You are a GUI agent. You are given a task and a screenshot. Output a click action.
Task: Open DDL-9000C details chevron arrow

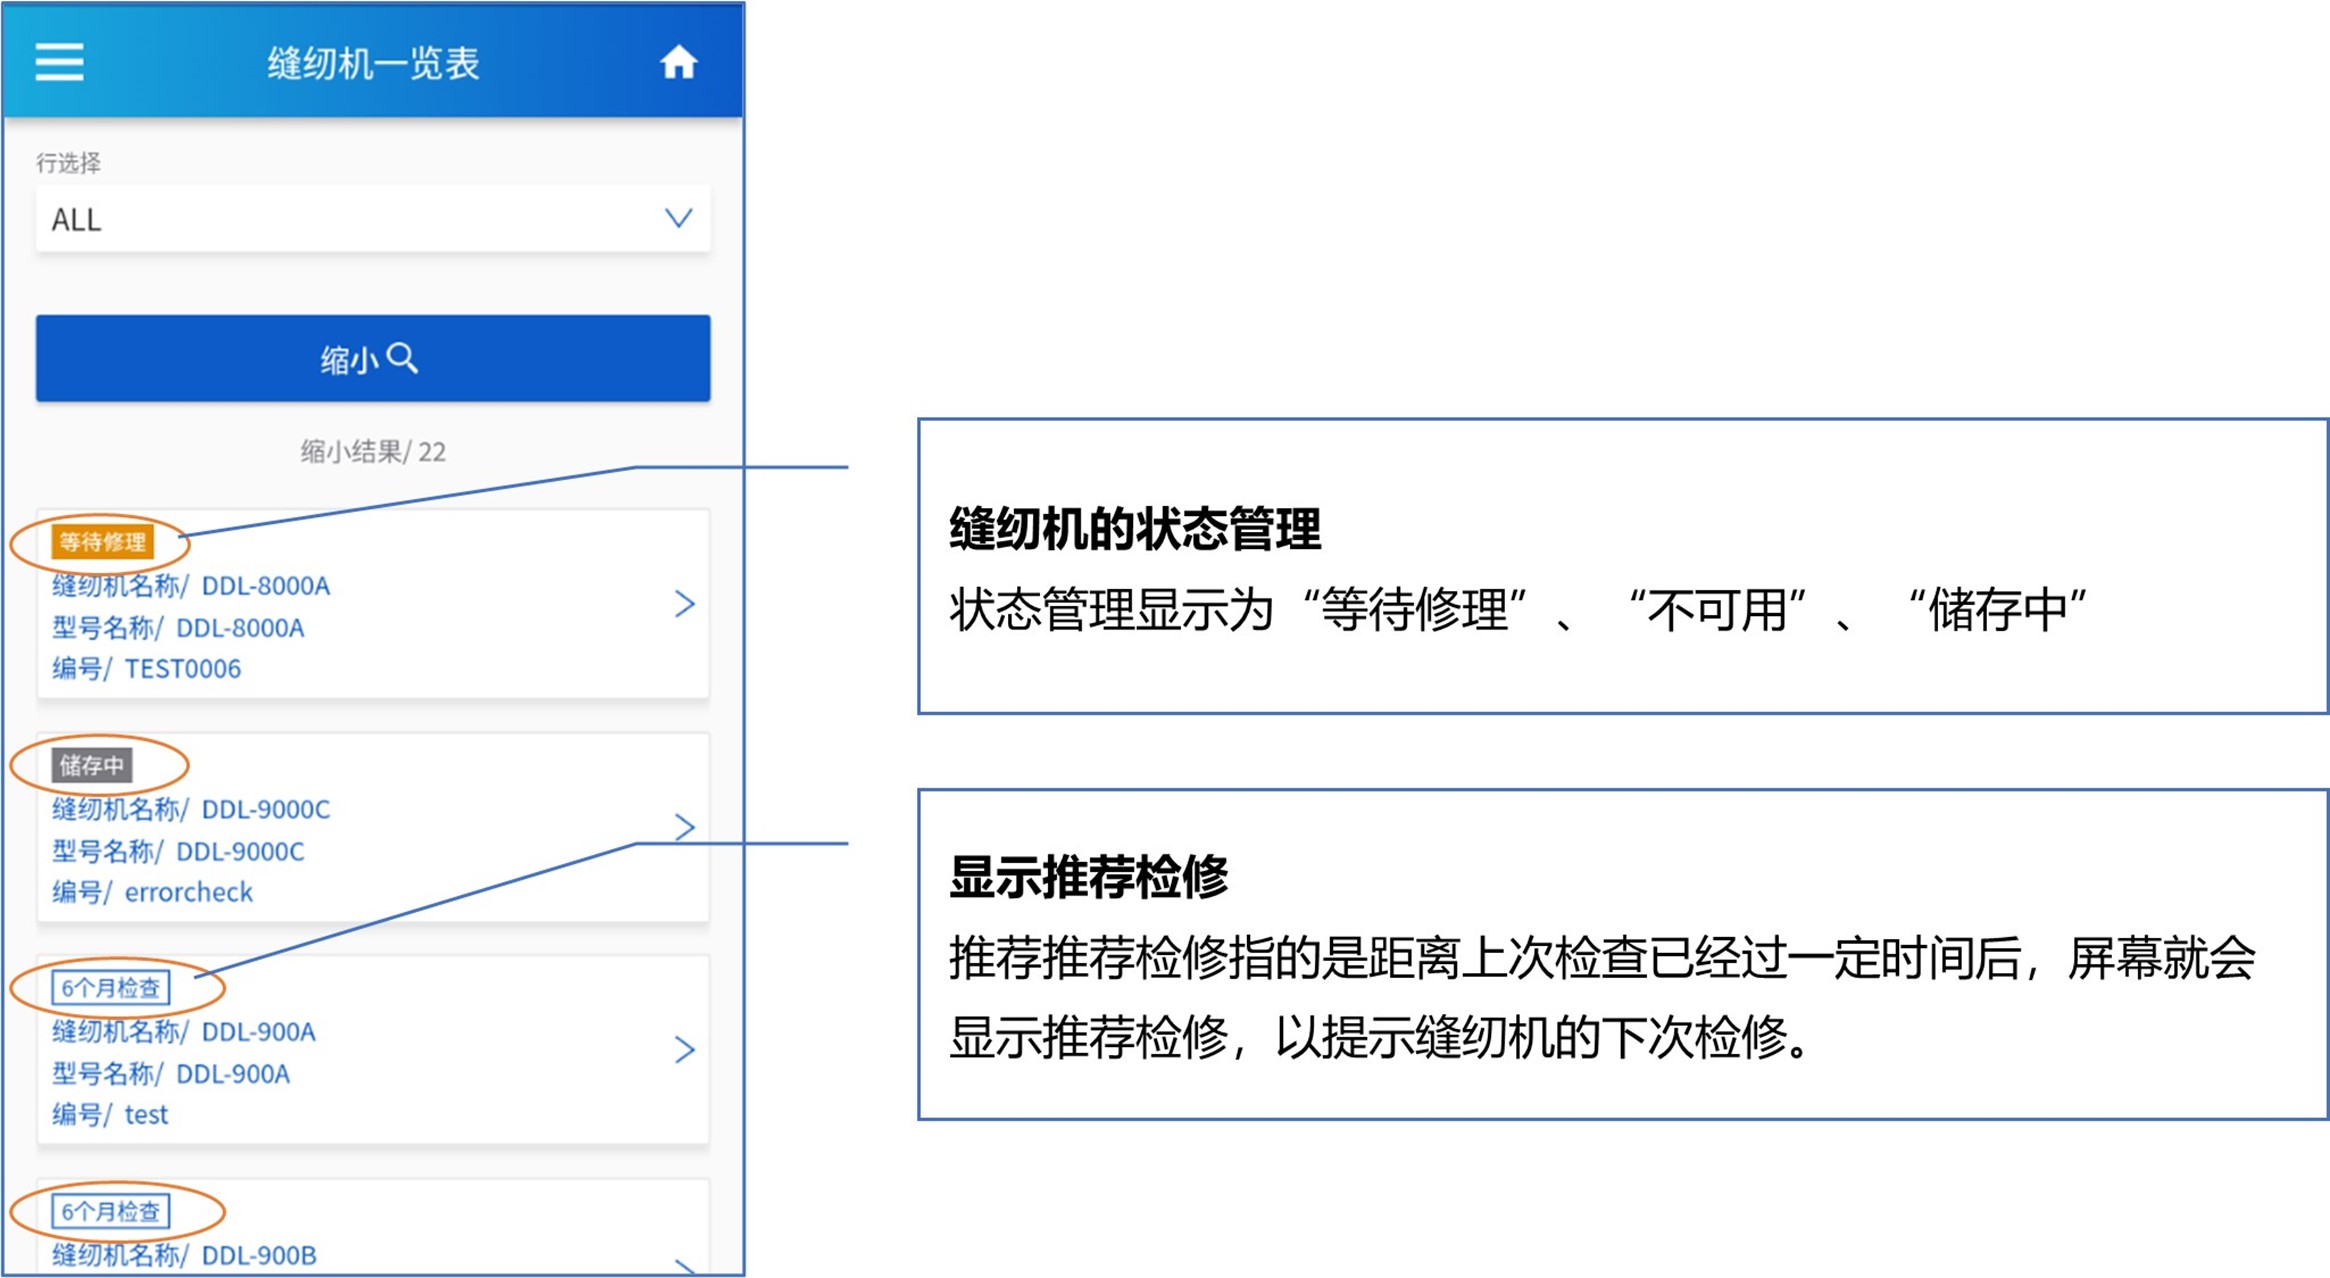[684, 827]
